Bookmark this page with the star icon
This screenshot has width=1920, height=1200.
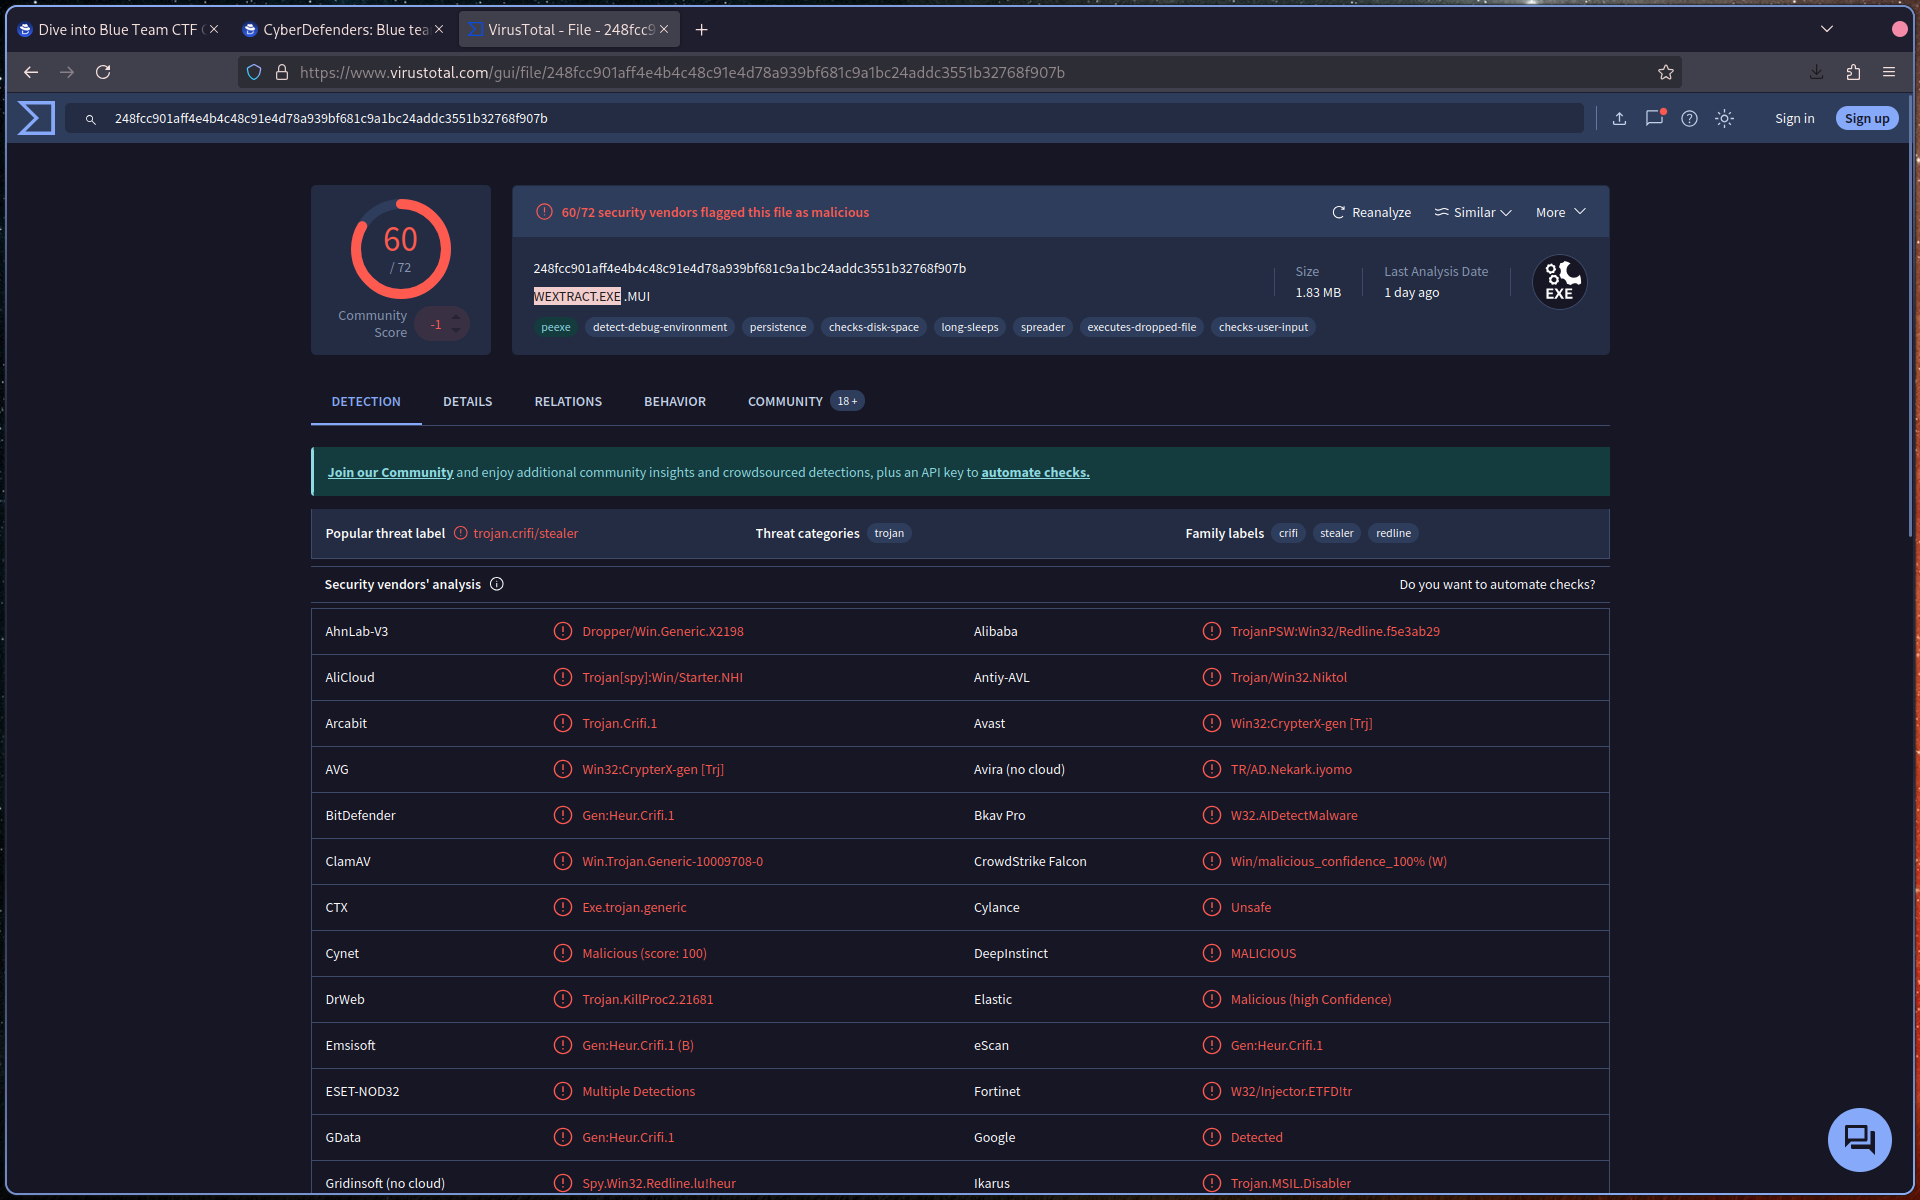[1665, 72]
